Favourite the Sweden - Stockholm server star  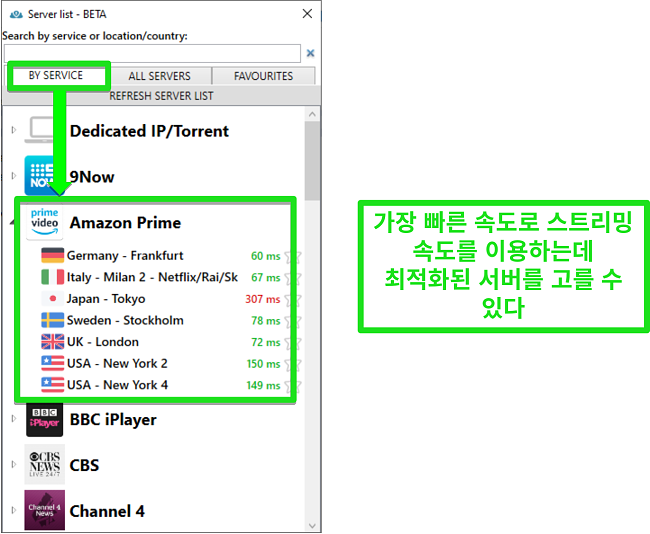click(293, 321)
